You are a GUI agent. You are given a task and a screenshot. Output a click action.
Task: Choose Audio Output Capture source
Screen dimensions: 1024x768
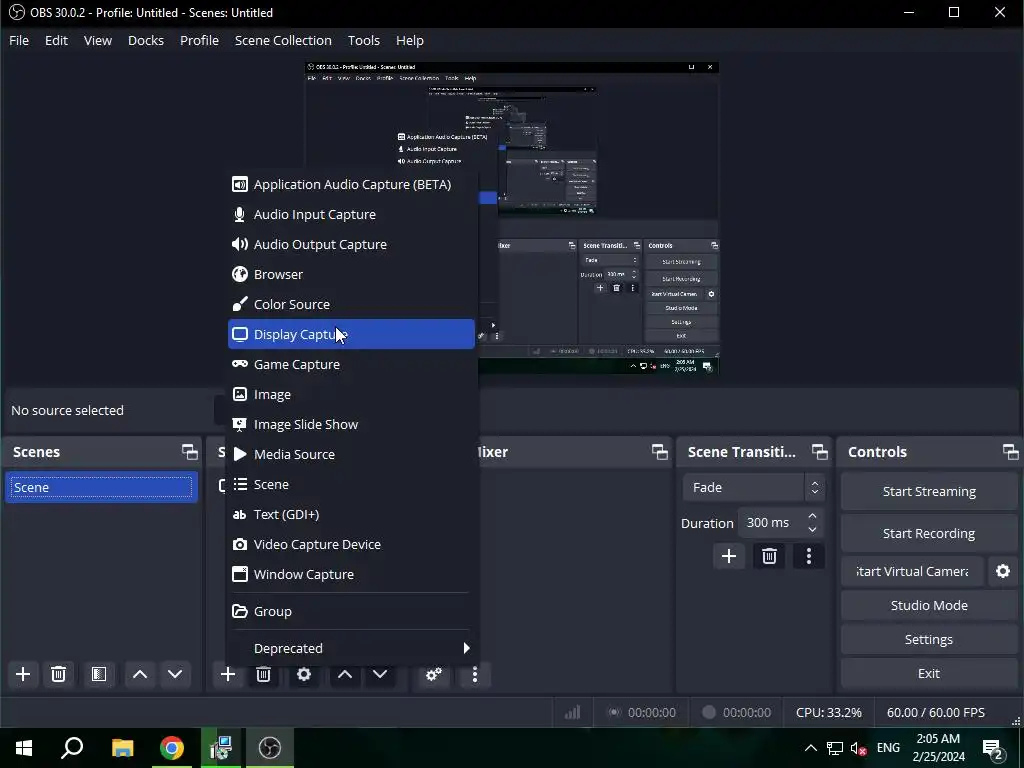tap(351, 245)
